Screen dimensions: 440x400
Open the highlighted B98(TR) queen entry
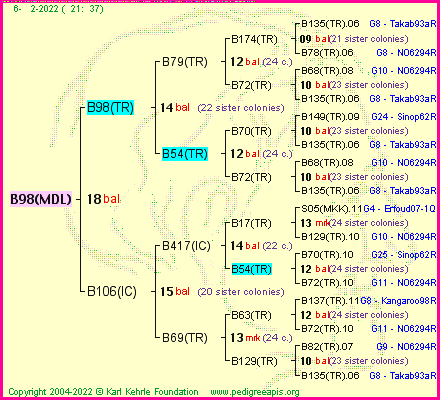tap(110, 107)
